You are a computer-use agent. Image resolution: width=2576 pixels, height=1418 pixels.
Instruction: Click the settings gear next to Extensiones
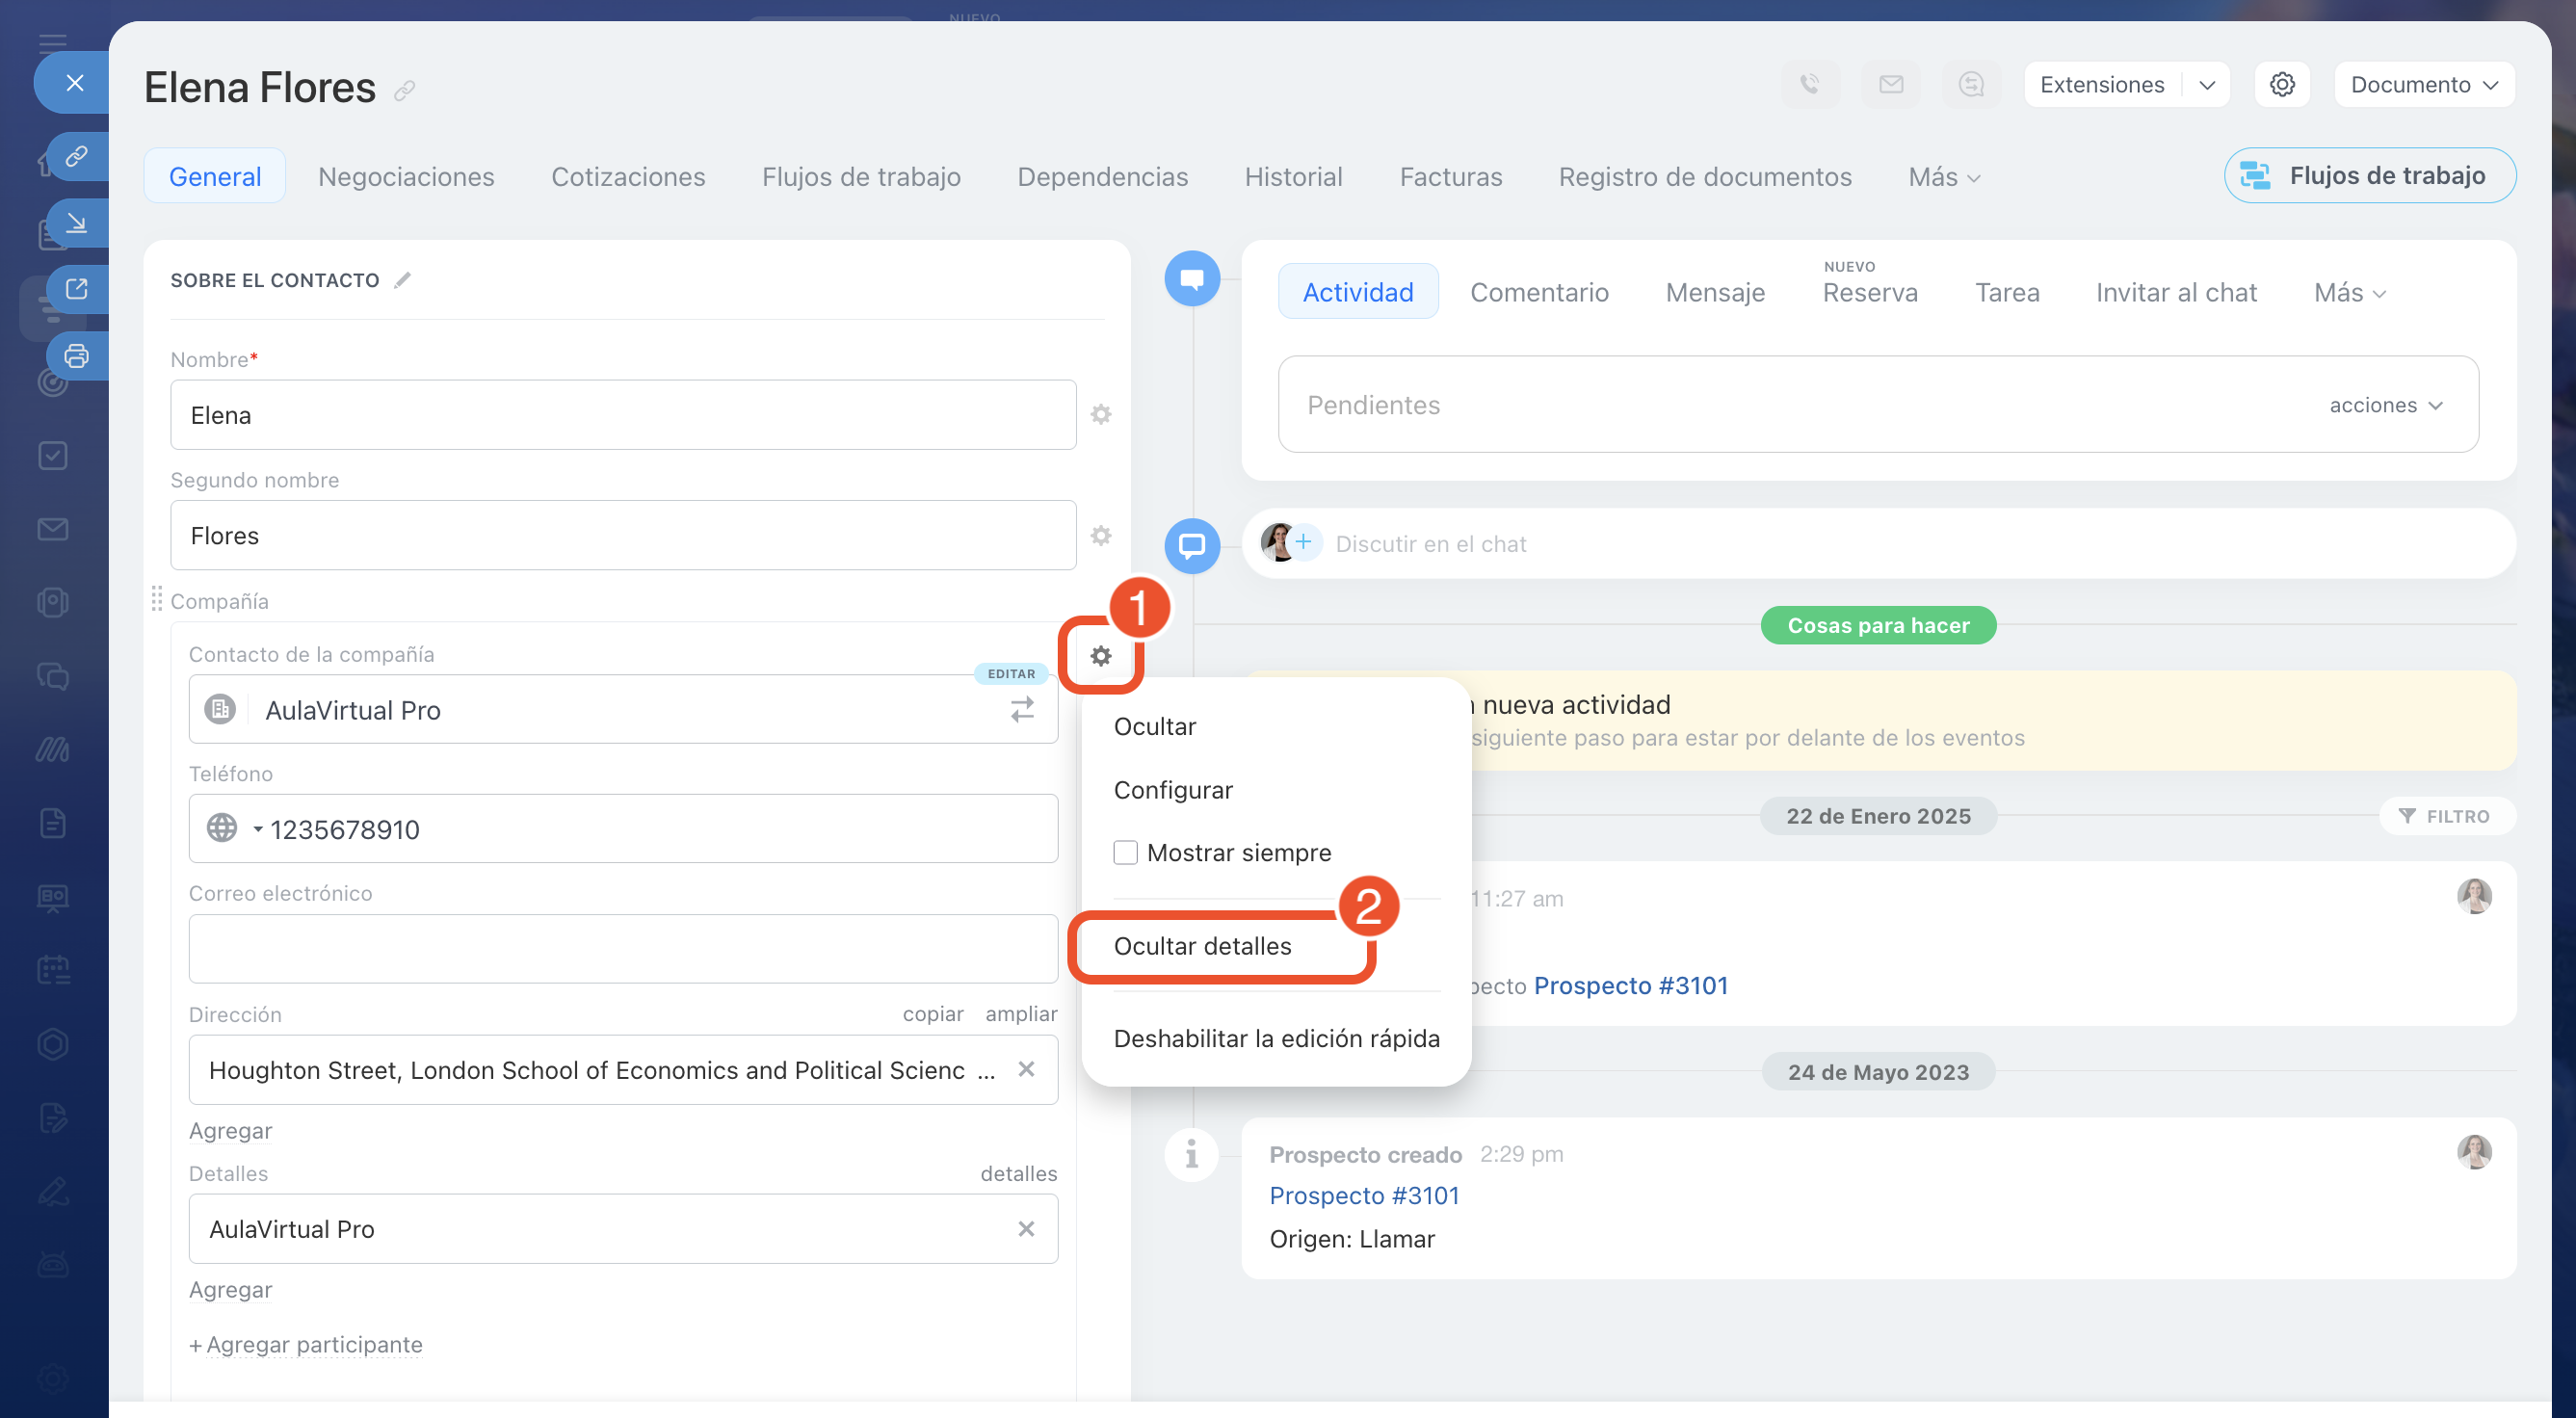(2281, 85)
